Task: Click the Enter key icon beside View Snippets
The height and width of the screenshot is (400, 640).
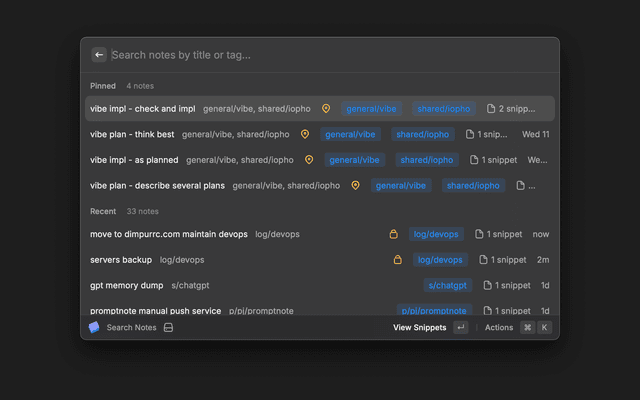Action: click(460, 327)
